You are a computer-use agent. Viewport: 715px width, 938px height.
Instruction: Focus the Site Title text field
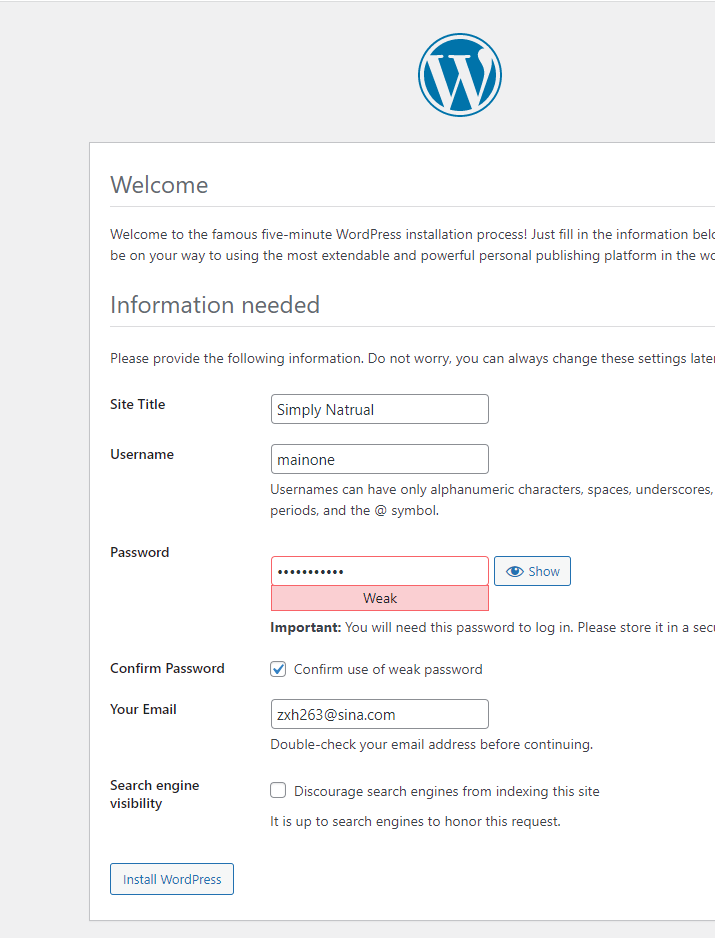[379, 409]
